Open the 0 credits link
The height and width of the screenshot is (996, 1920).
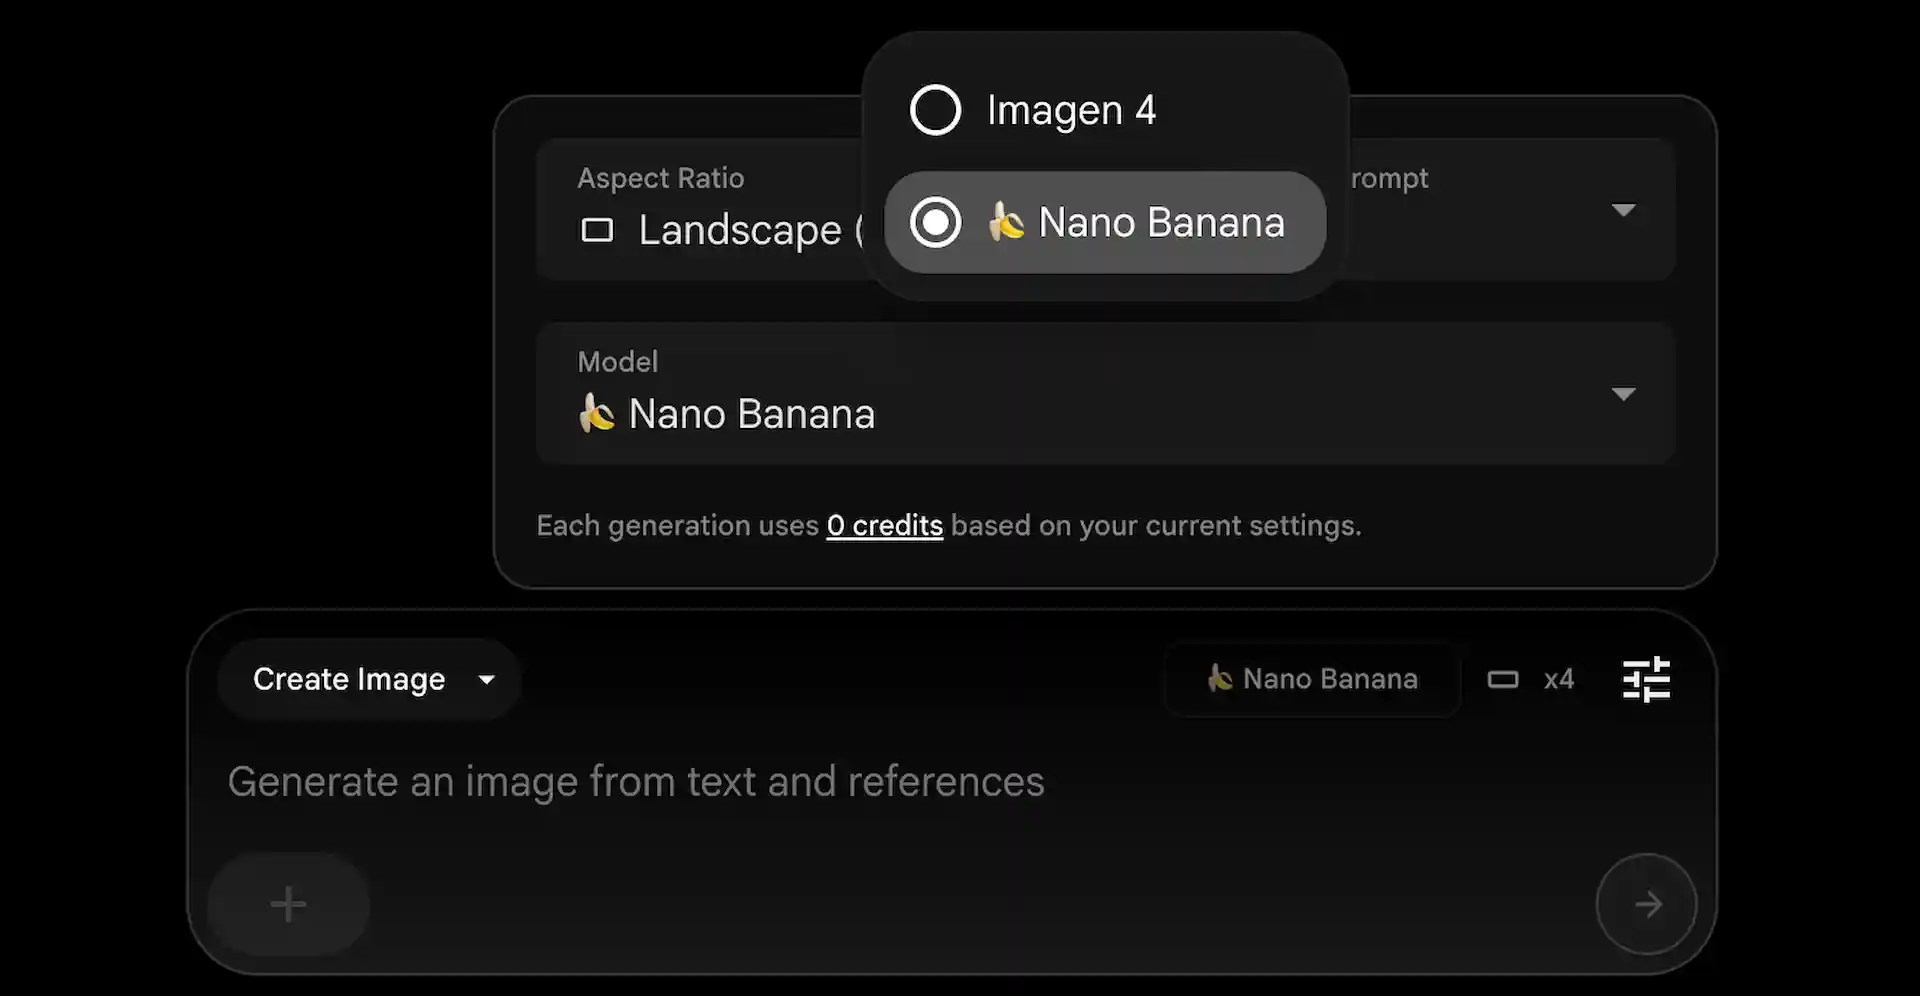[884, 526]
